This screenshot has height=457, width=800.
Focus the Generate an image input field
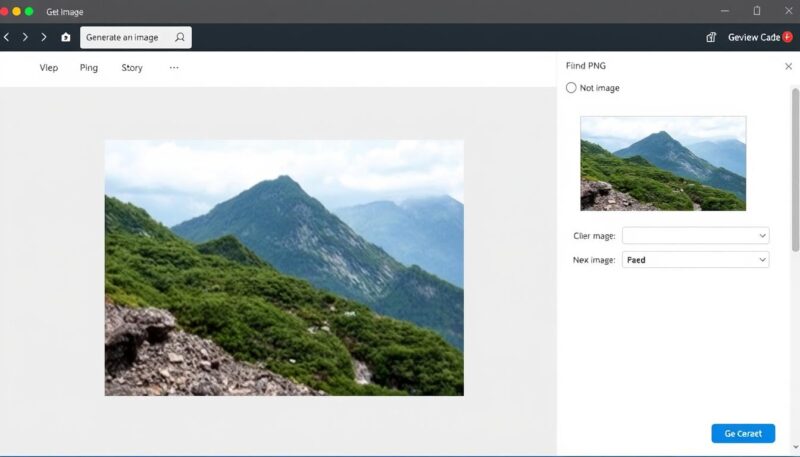point(126,37)
